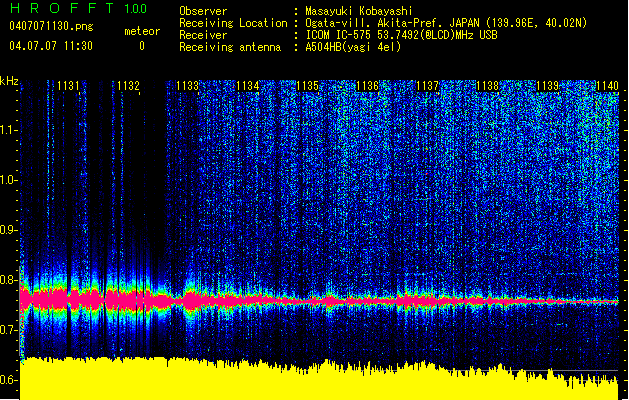Click the 0.7 frequency axis label
Image resolution: width=629 pixels, height=400 pixels.
(x=8, y=330)
